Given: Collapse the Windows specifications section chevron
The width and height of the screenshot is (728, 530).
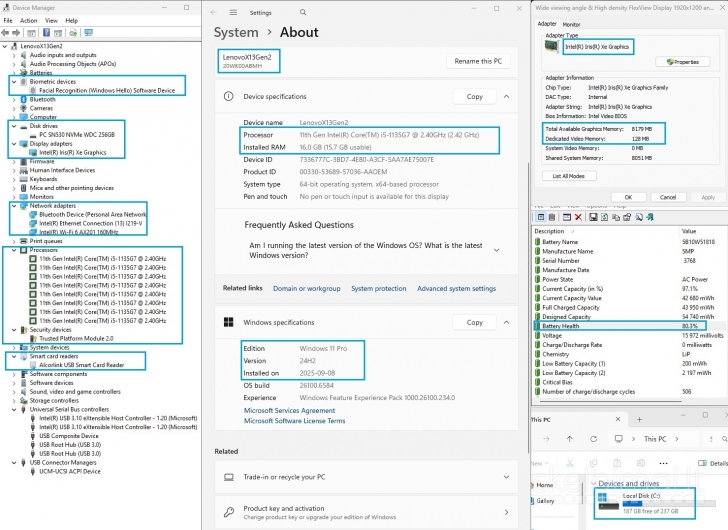Looking at the screenshot, I should tap(507, 322).
